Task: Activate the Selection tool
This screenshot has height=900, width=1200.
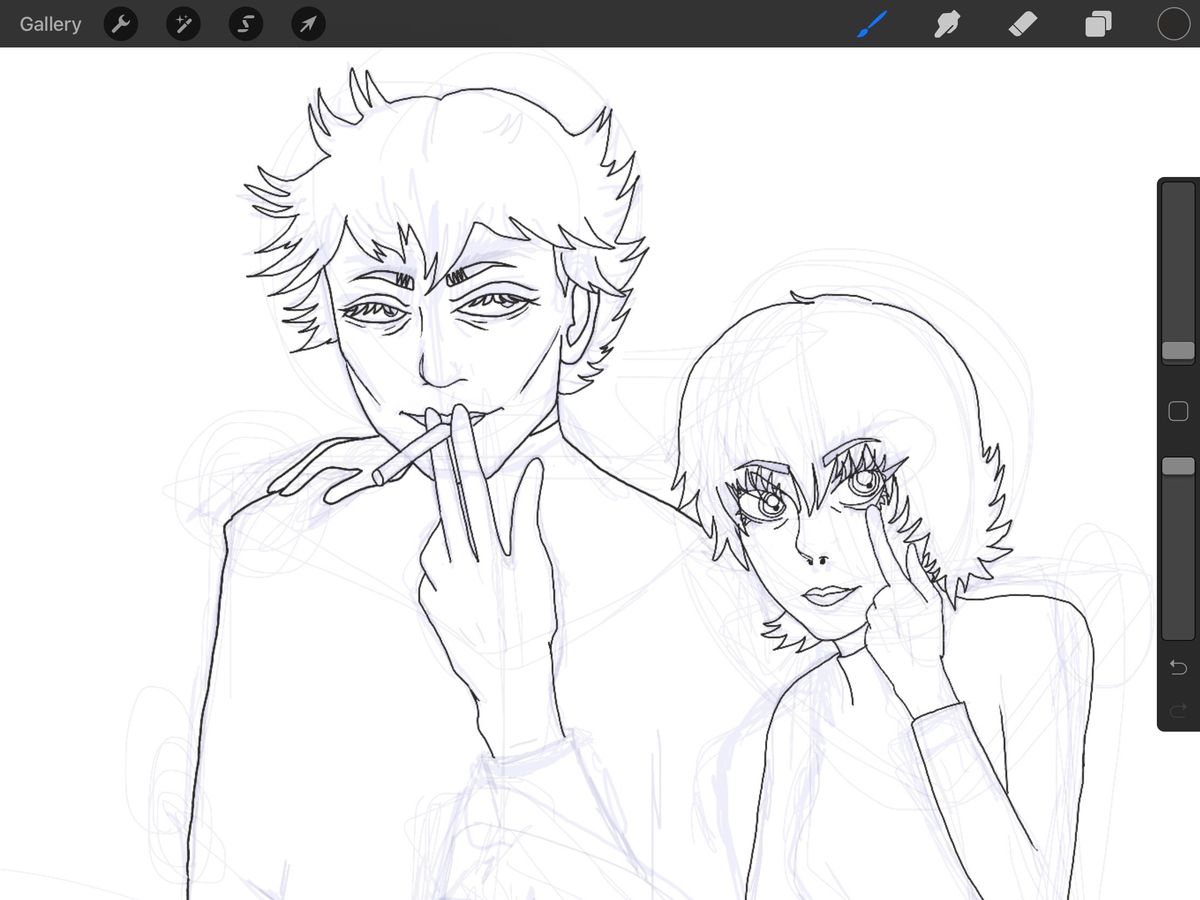Action: pos(246,24)
